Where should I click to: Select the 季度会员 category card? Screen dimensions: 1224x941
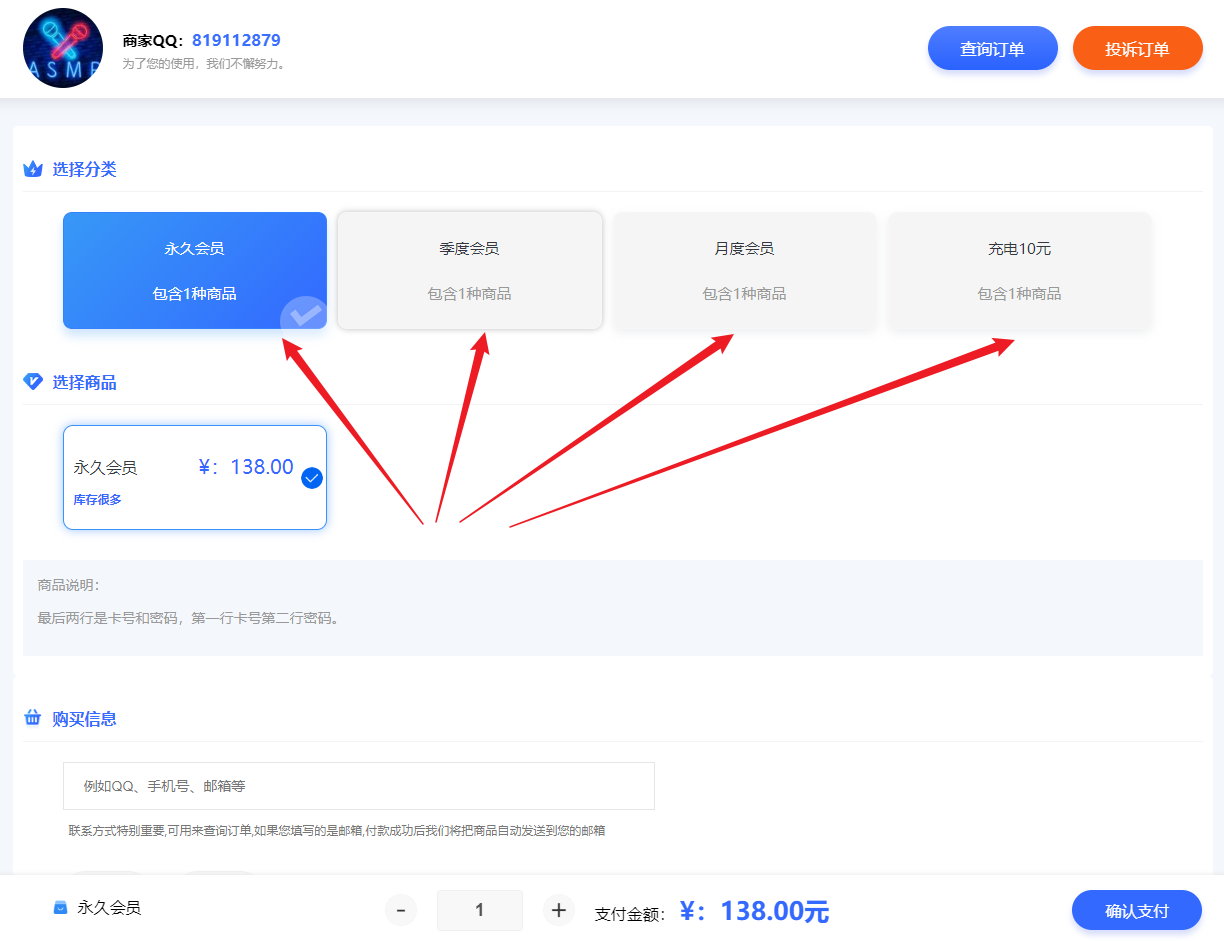(x=470, y=270)
